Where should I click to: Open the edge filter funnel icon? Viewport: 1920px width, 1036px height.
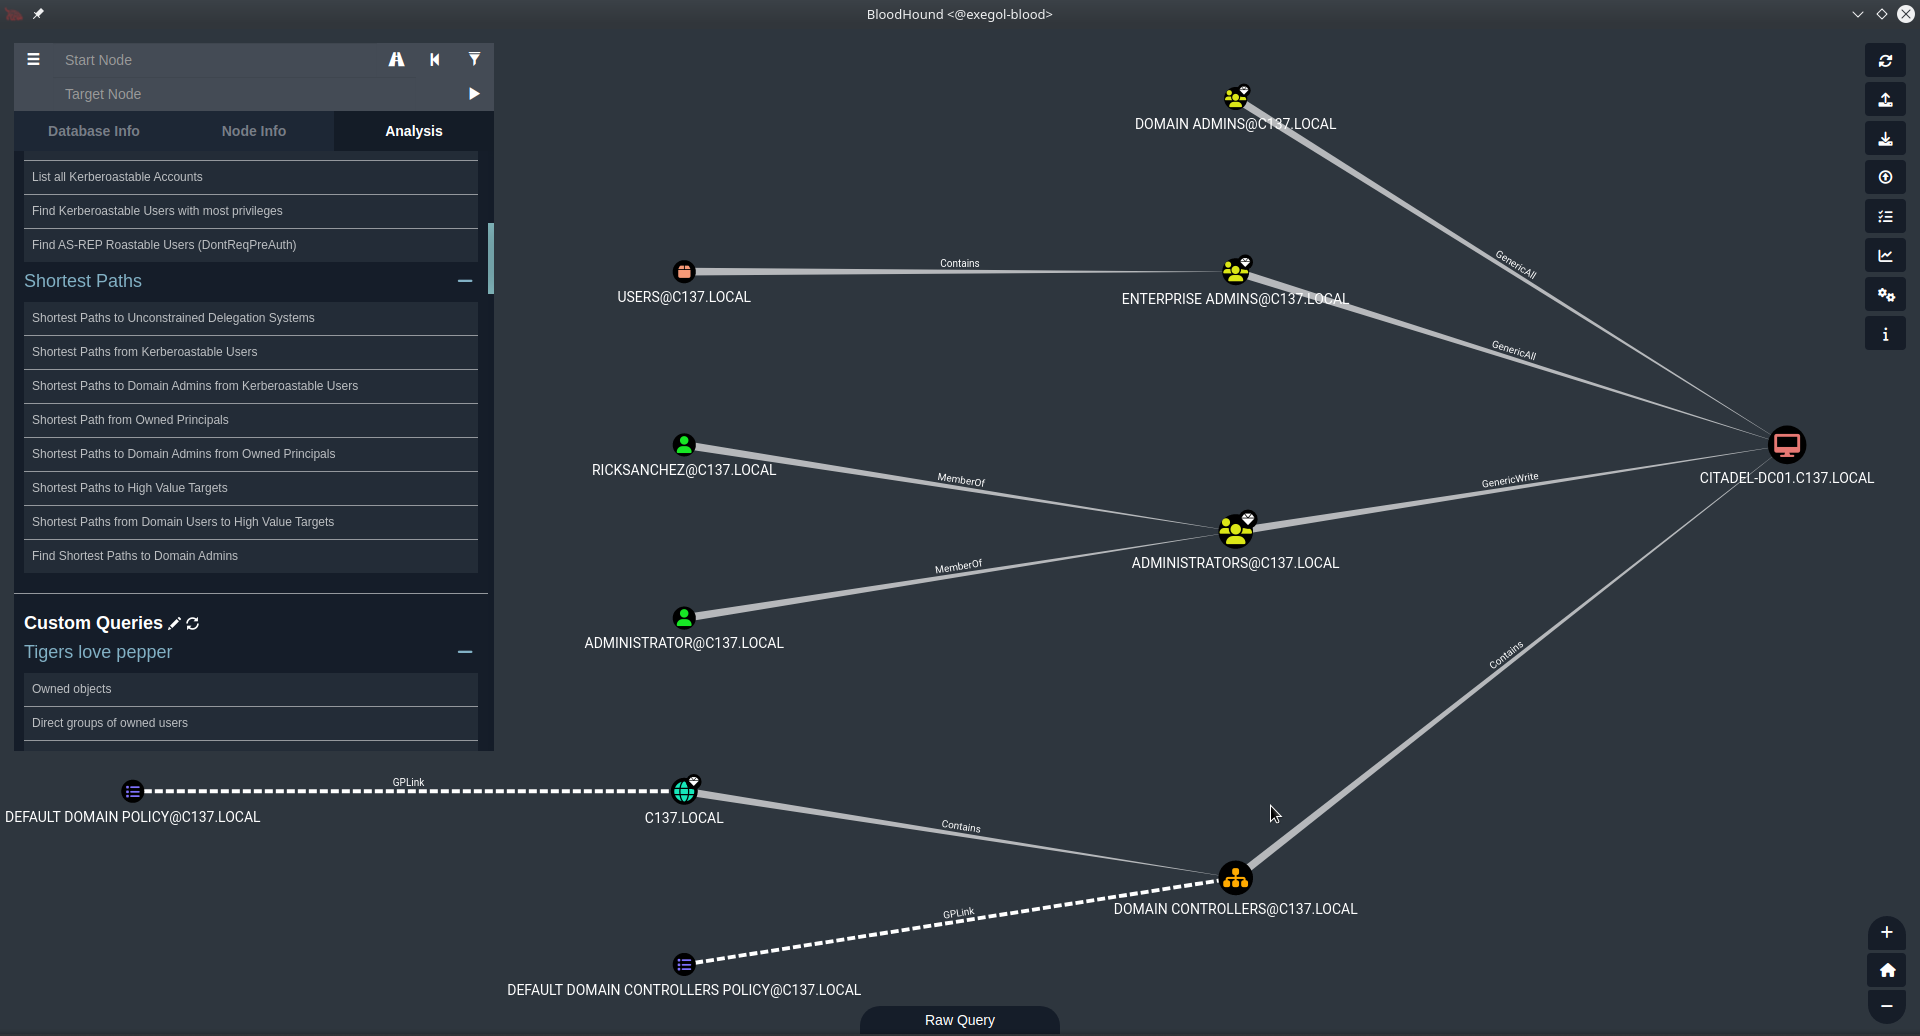coord(474,60)
